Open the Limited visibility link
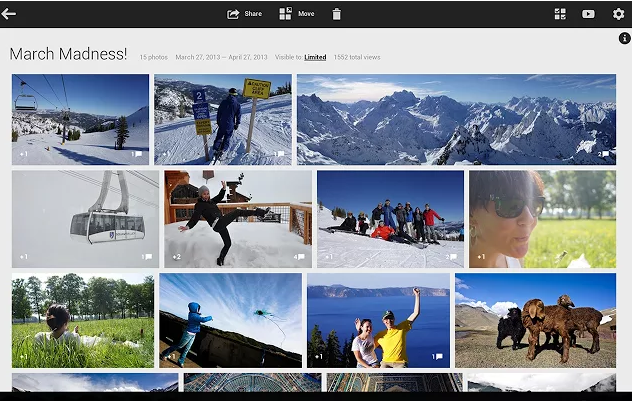The width and height of the screenshot is (632, 402). pyautogui.click(x=315, y=58)
